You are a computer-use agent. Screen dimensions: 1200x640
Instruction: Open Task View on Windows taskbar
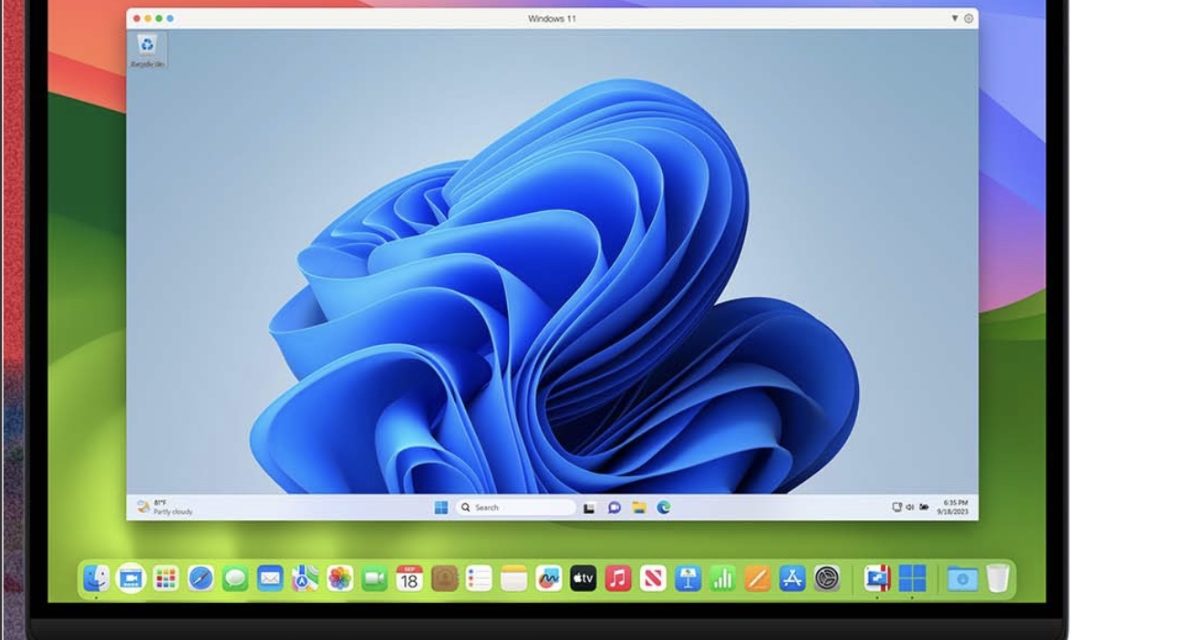[x=590, y=508]
